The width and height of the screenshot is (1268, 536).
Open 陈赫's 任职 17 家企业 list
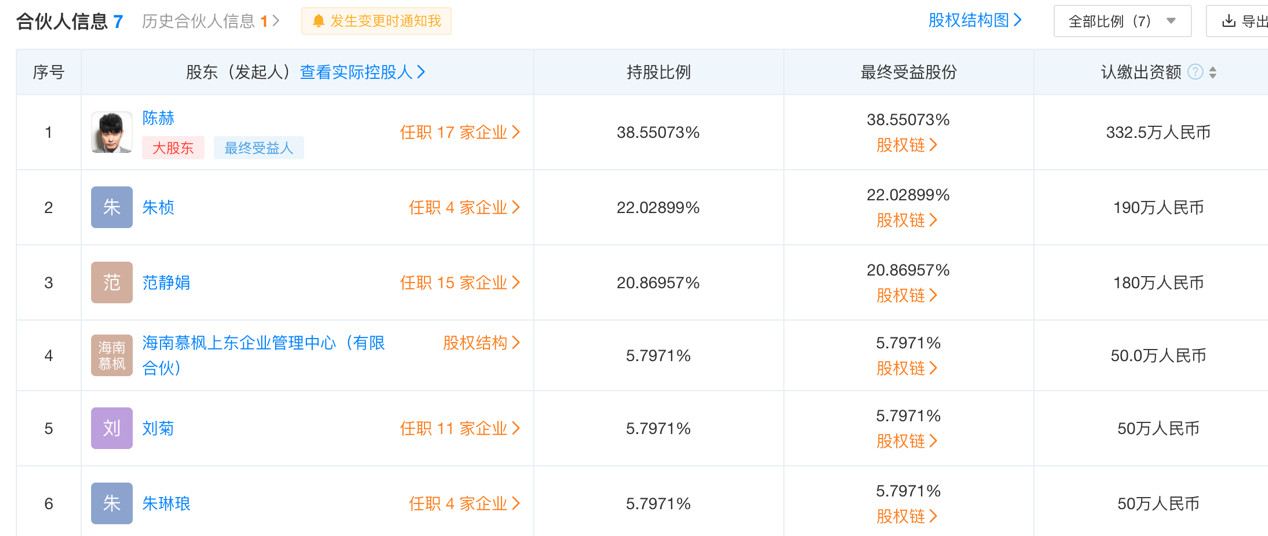pos(460,132)
